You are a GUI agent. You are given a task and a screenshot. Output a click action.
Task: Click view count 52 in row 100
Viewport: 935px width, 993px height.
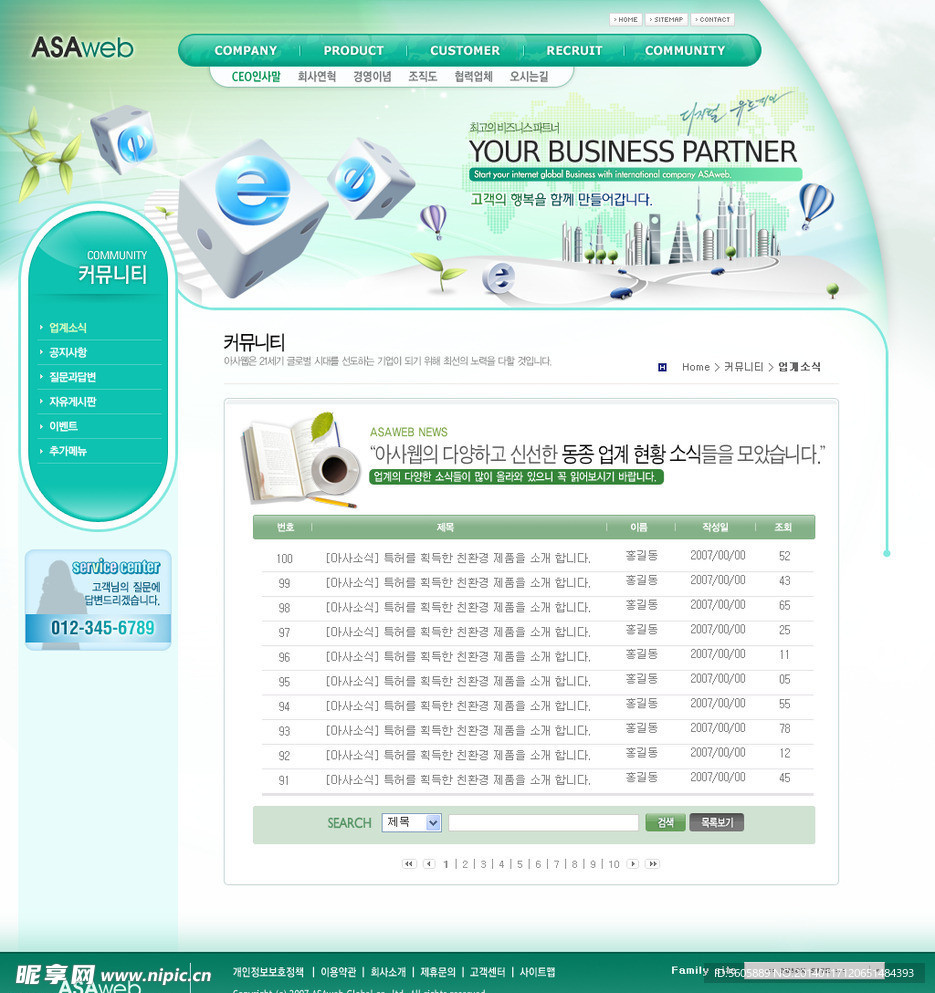[x=785, y=556]
